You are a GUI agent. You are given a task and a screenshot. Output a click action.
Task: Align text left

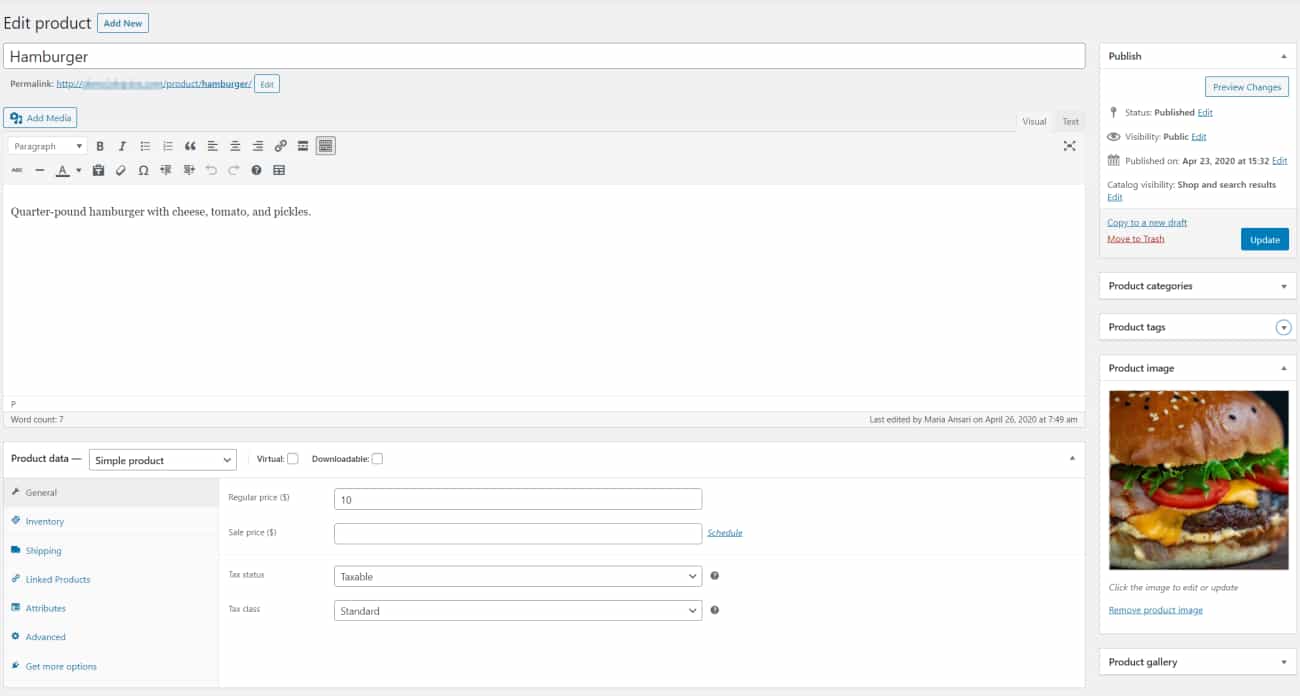pos(213,146)
